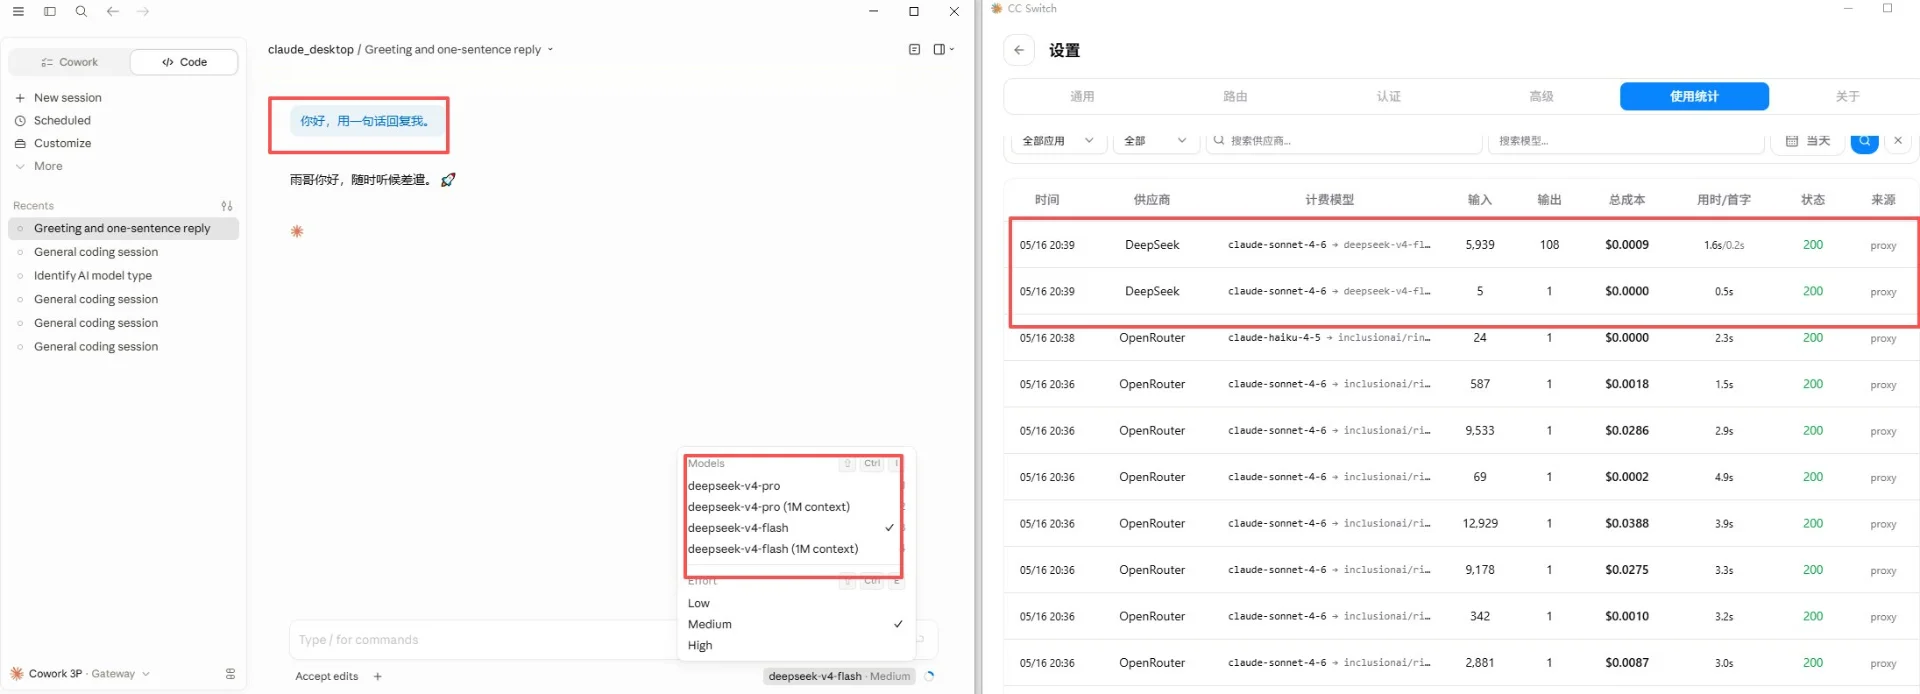The height and width of the screenshot is (694, 1920).
Task: Open the deepseek-v4-flash Medium model selector
Action: pos(839,677)
